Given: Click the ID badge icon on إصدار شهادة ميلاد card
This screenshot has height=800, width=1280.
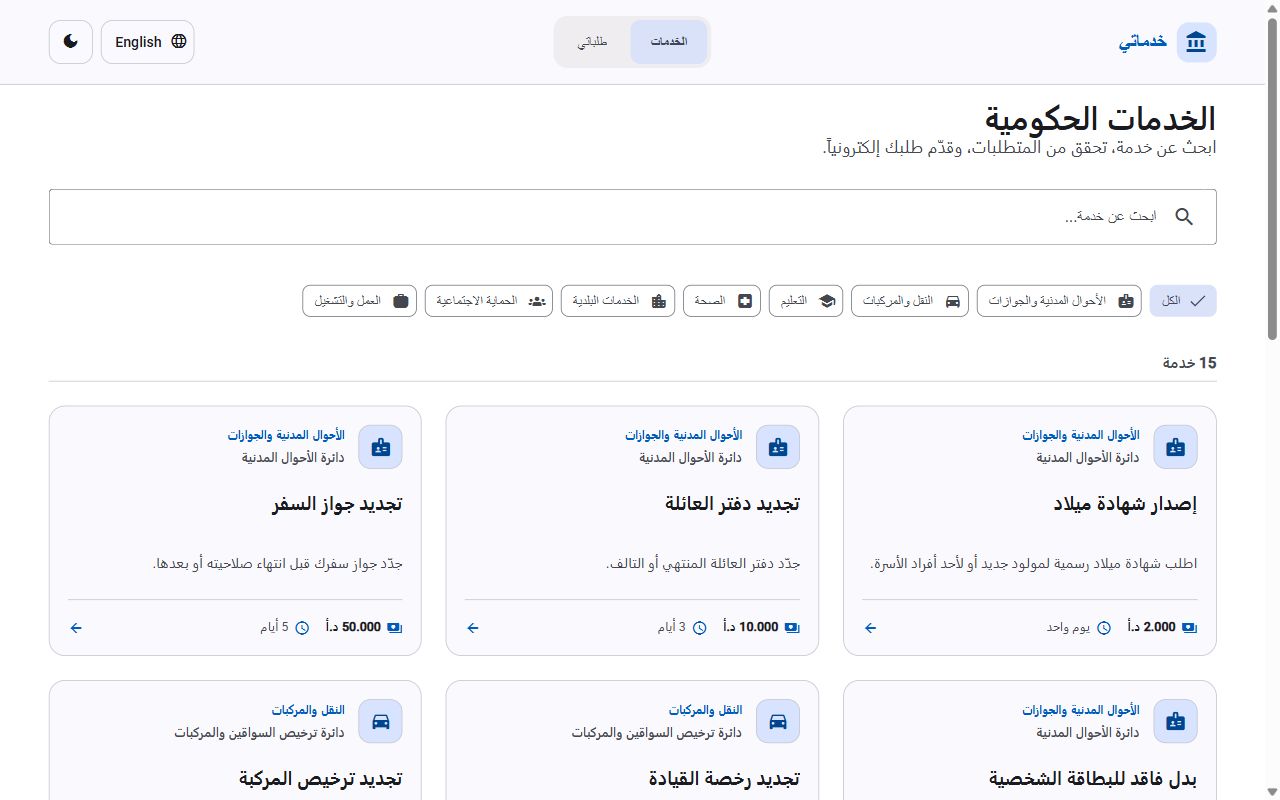Looking at the screenshot, I should point(1176,447).
